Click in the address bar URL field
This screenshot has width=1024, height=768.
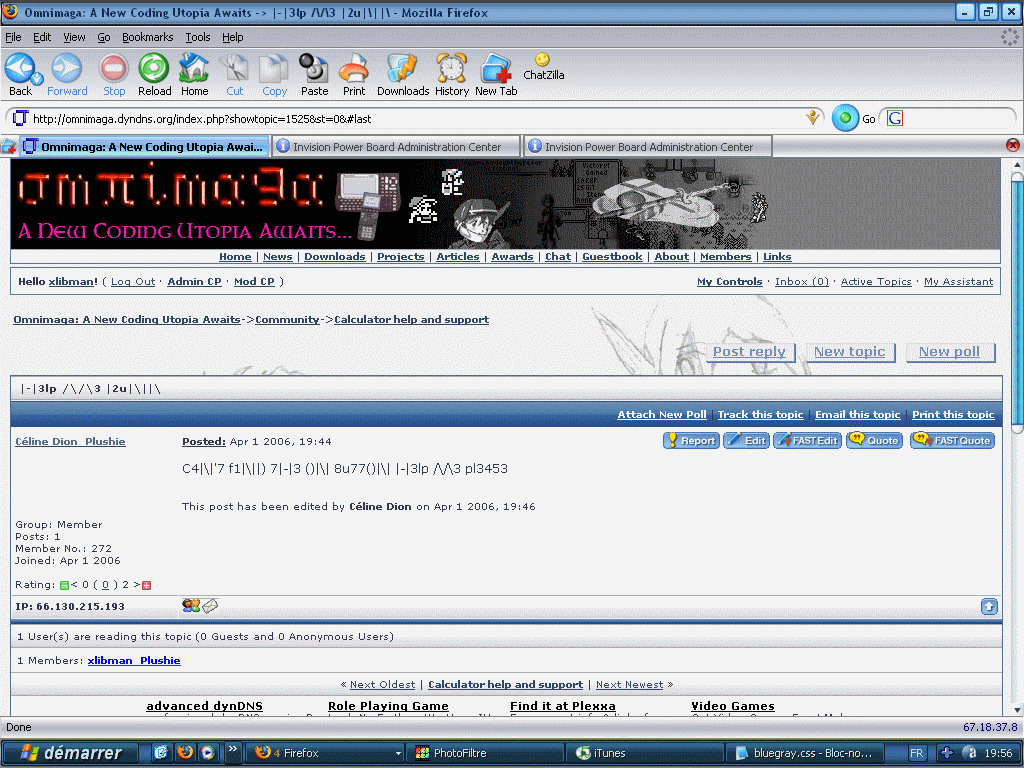coord(418,119)
